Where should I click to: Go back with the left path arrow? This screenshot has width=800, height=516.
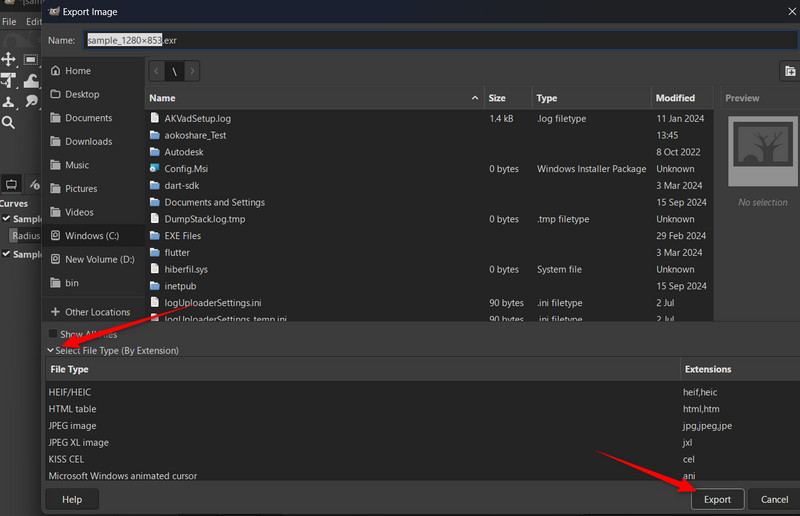[x=157, y=71]
